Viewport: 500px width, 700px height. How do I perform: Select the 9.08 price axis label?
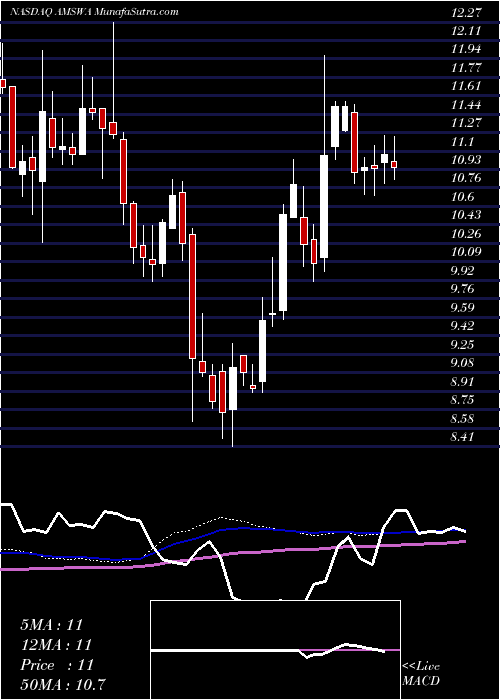462,363
